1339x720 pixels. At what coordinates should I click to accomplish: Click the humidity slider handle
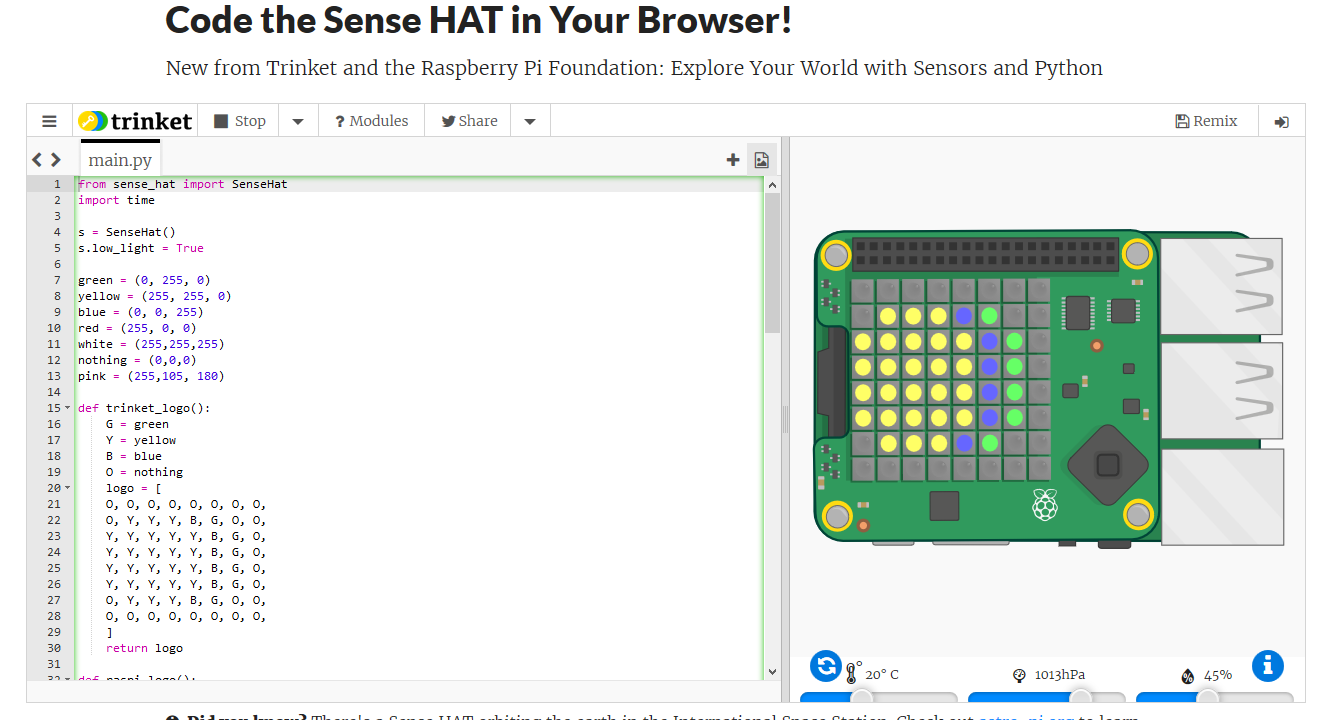[x=1208, y=698]
